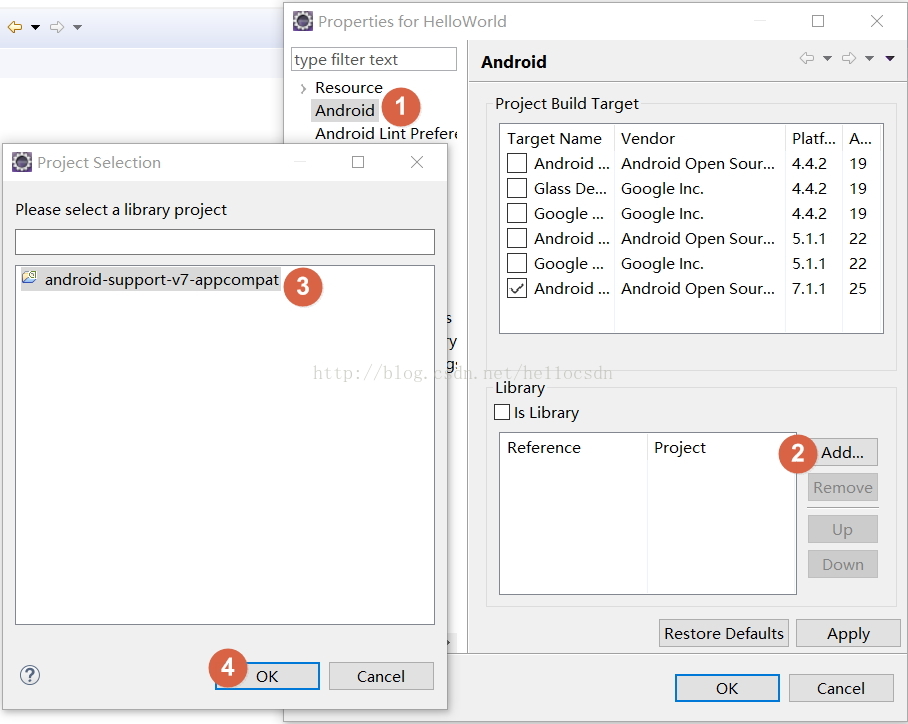Click Cancel in Project Selection dialog
This screenshot has height=724, width=908.
381,676
